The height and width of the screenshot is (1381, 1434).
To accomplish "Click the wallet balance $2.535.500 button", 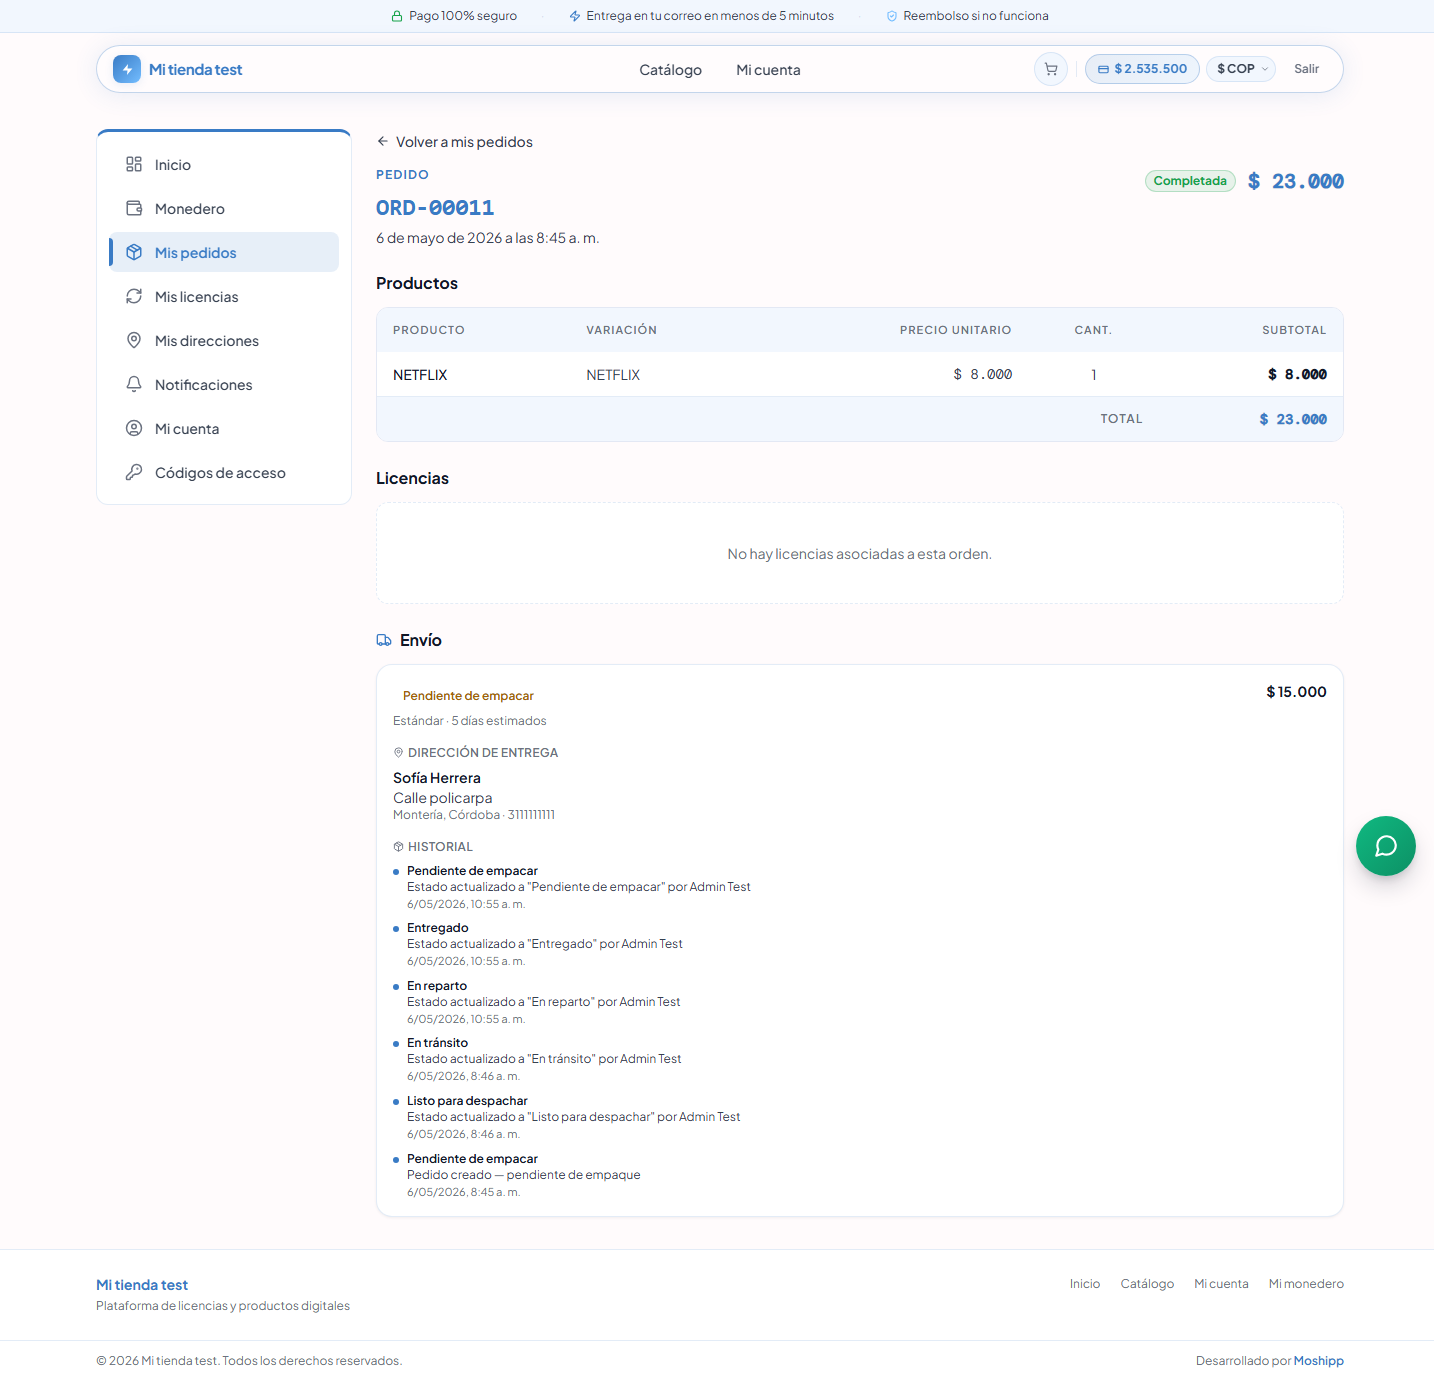I will pos(1142,69).
